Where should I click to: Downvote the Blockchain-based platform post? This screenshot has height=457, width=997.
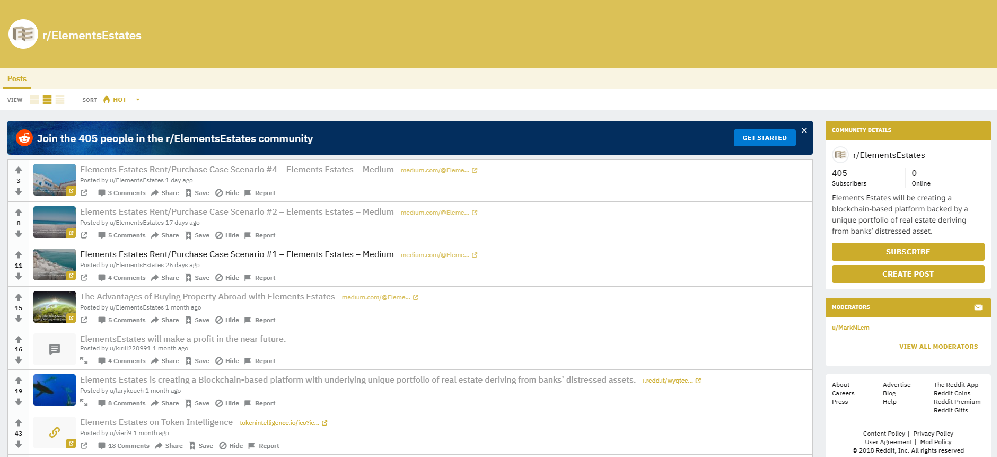[18, 402]
